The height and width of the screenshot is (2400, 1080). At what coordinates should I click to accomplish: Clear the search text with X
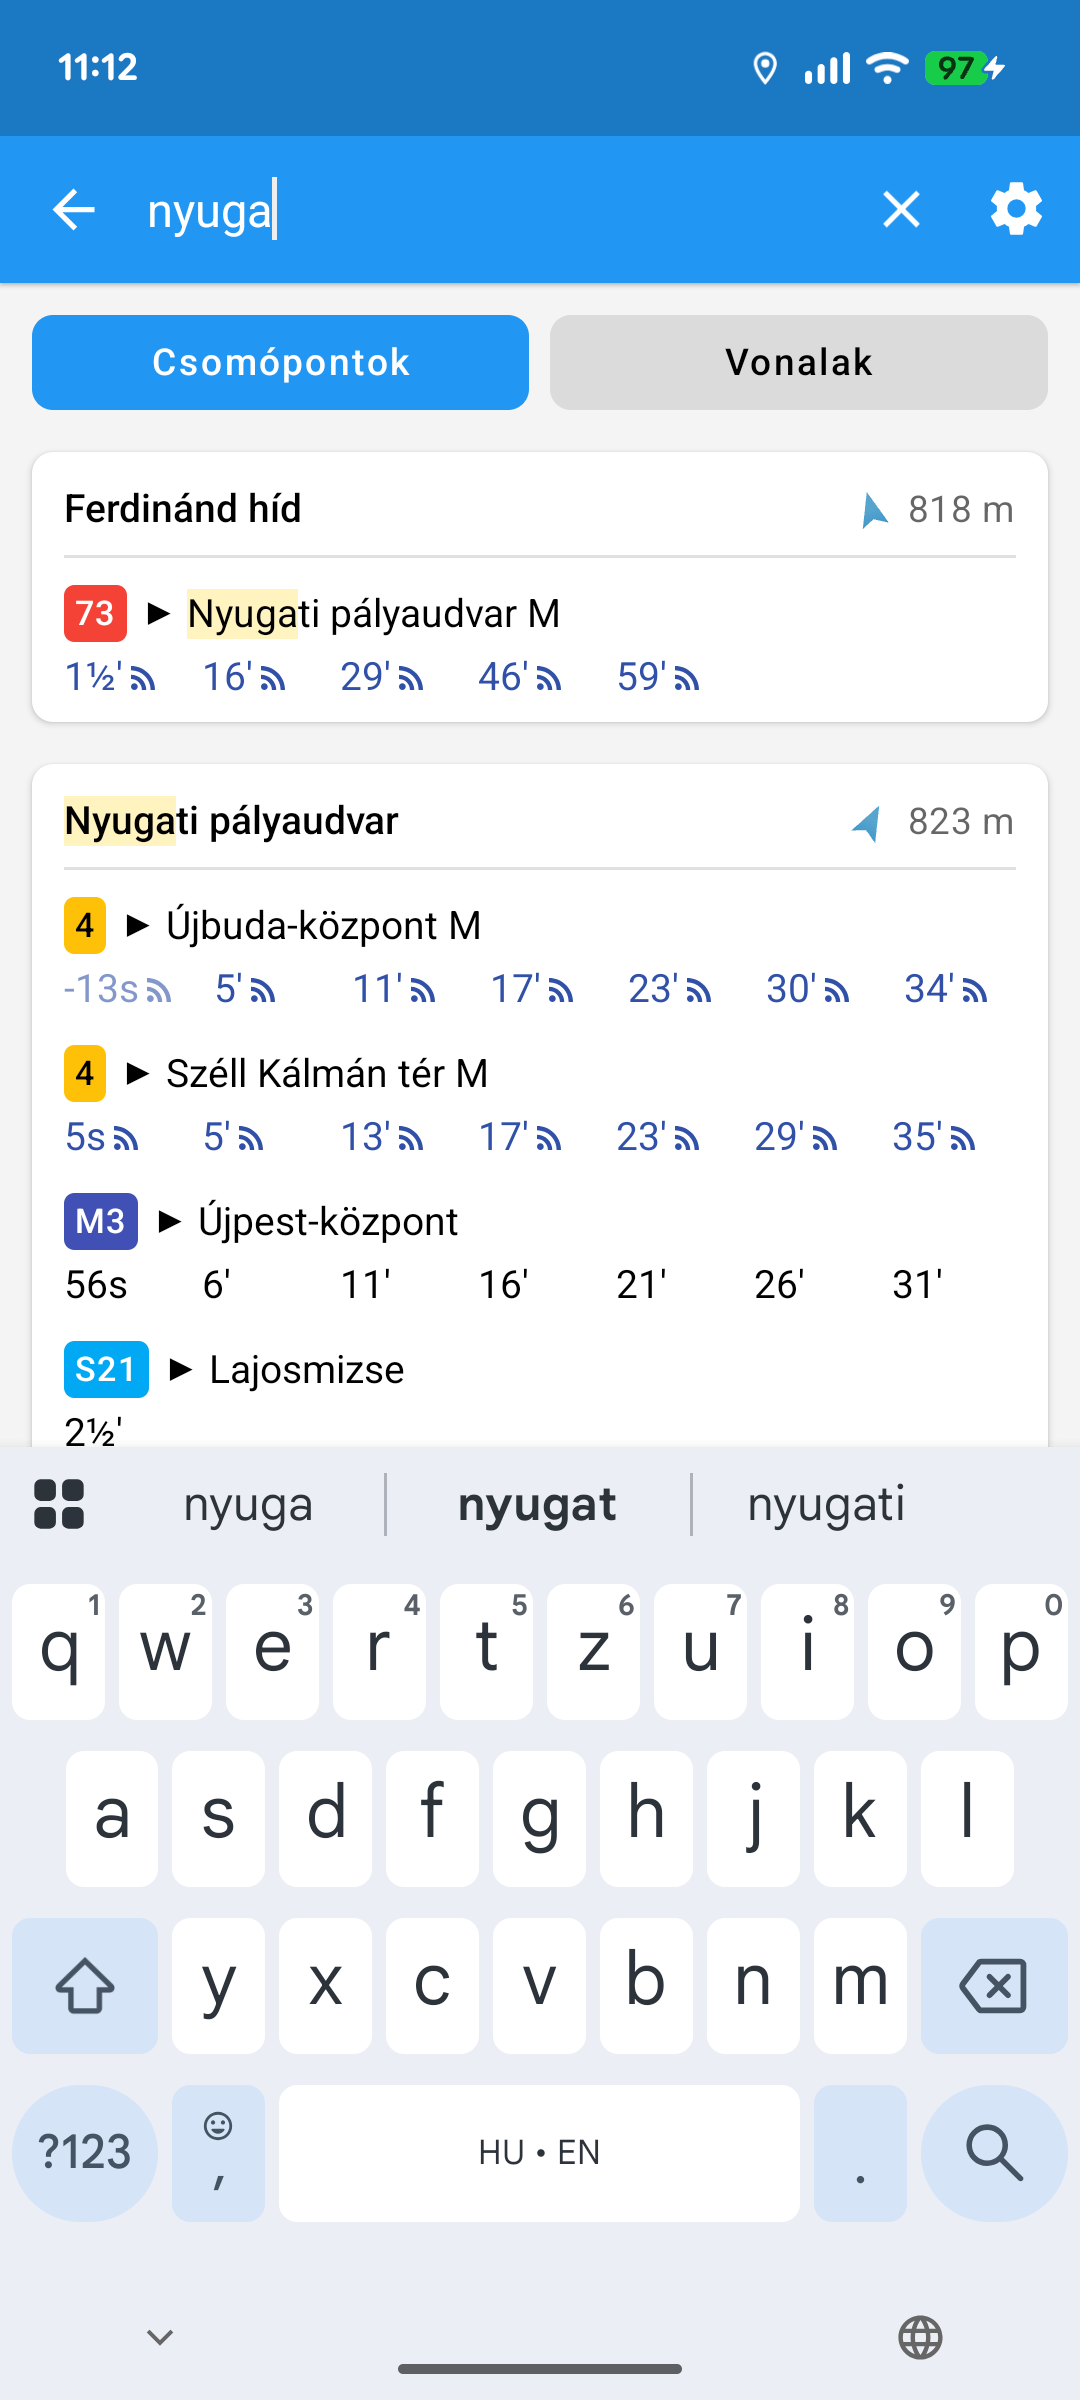point(901,210)
